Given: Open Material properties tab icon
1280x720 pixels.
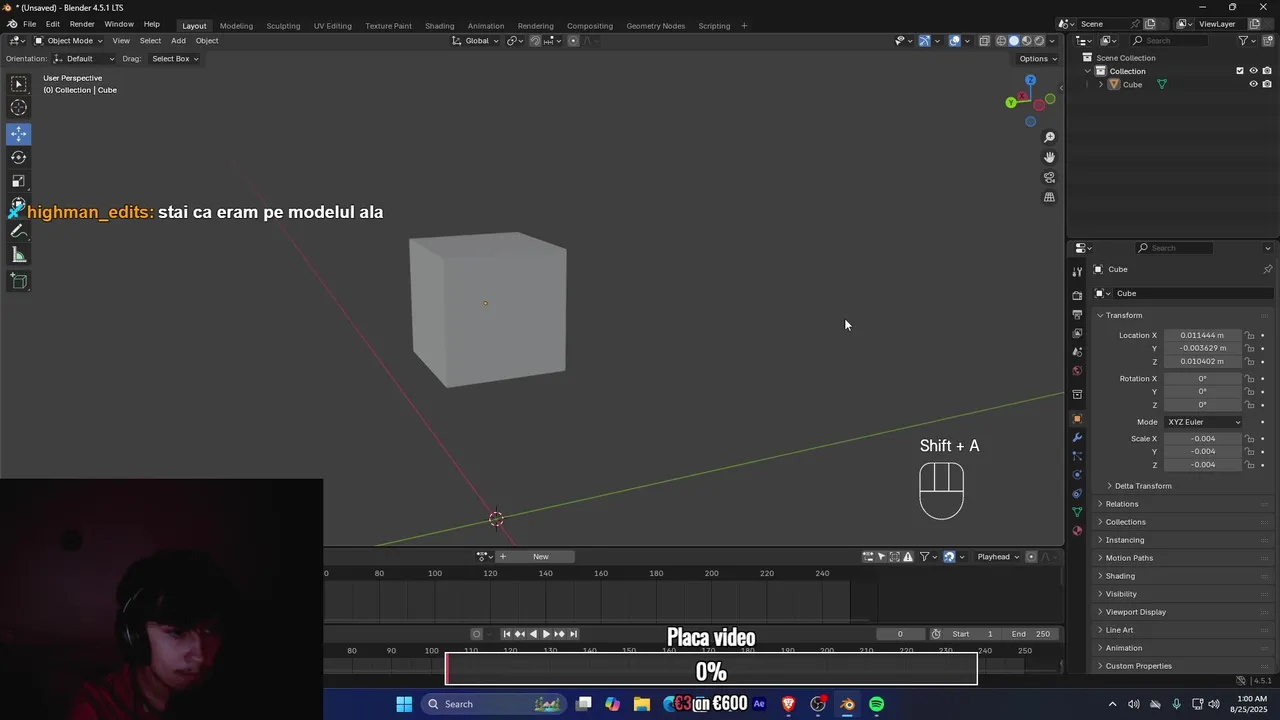Looking at the screenshot, I should point(1077,531).
